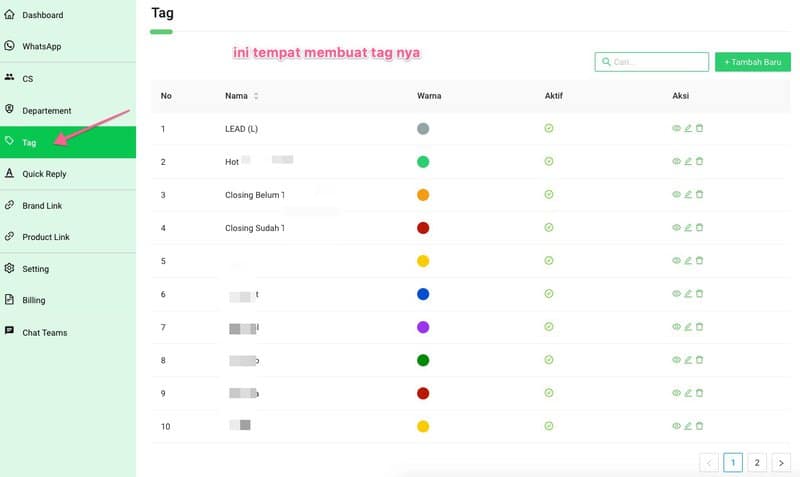The width and height of the screenshot is (800, 477).
Task: Click the Chat Teams icon
Action: click(10, 331)
